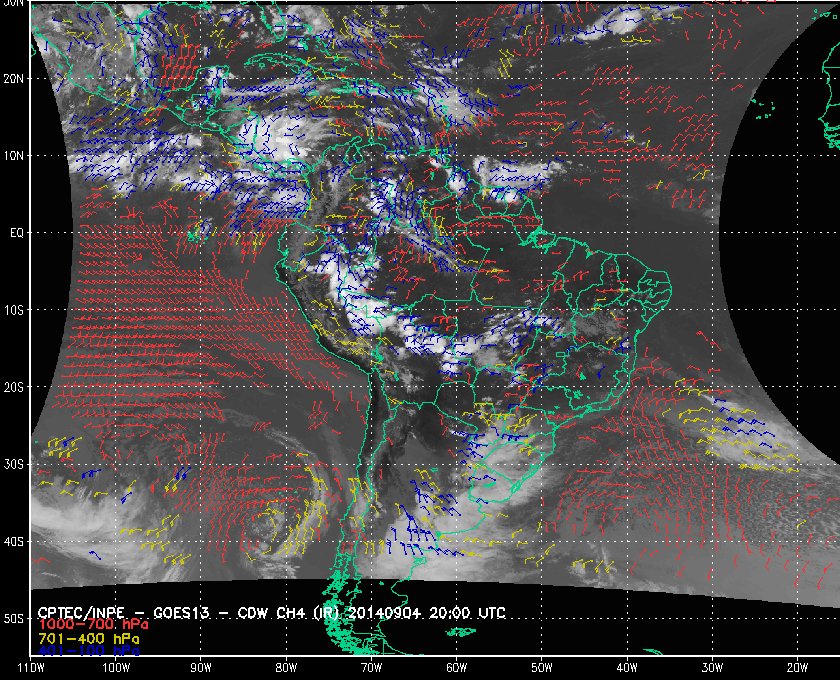Click the 60W longitude label

coord(456,668)
